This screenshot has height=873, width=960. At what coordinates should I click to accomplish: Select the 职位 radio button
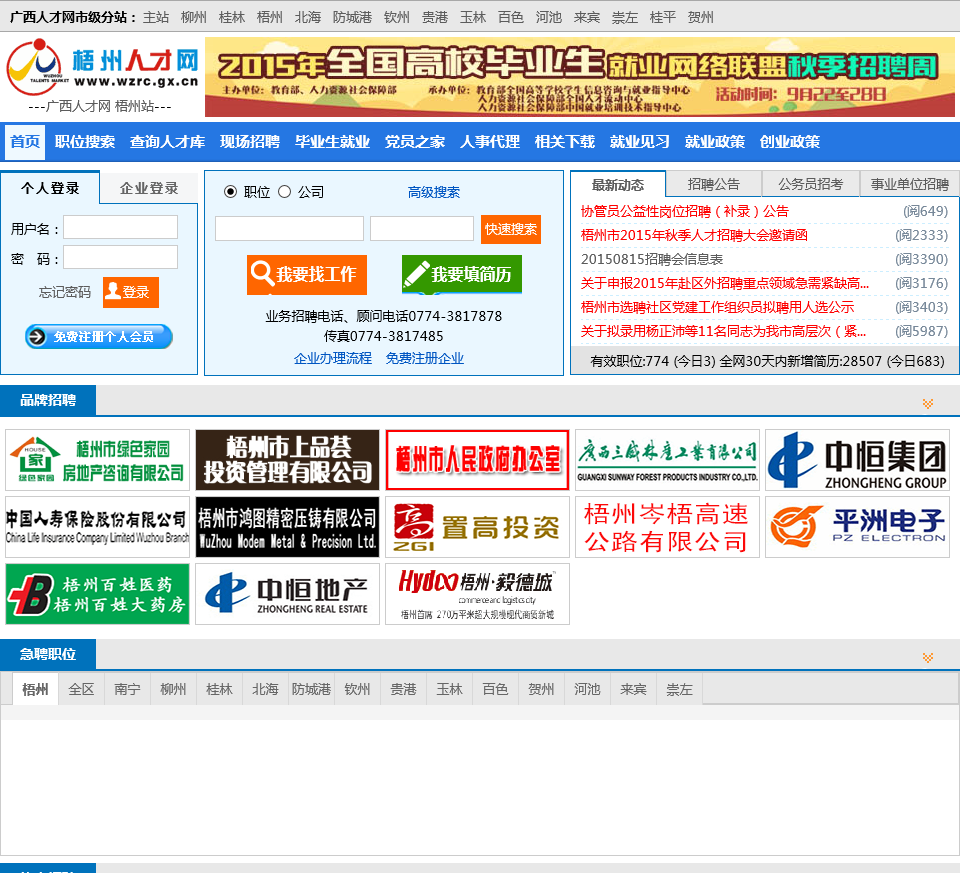coord(230,192)
